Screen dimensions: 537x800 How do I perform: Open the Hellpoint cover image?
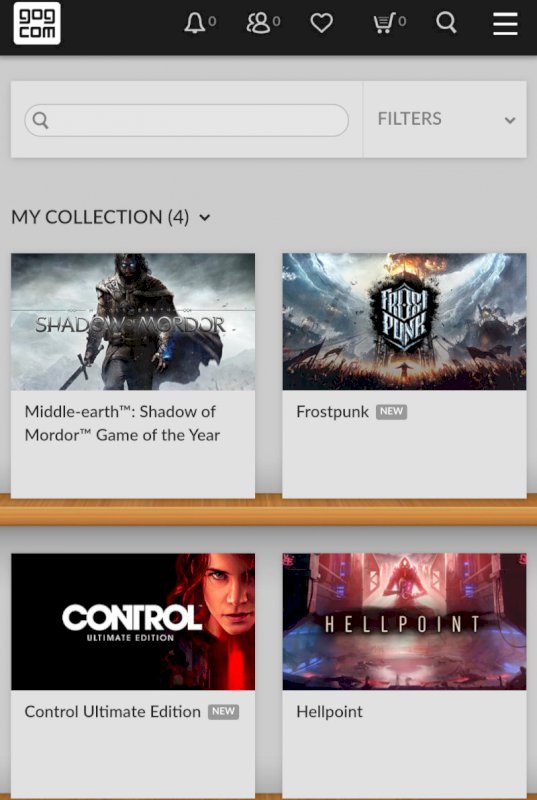click(x=404, y=622)
